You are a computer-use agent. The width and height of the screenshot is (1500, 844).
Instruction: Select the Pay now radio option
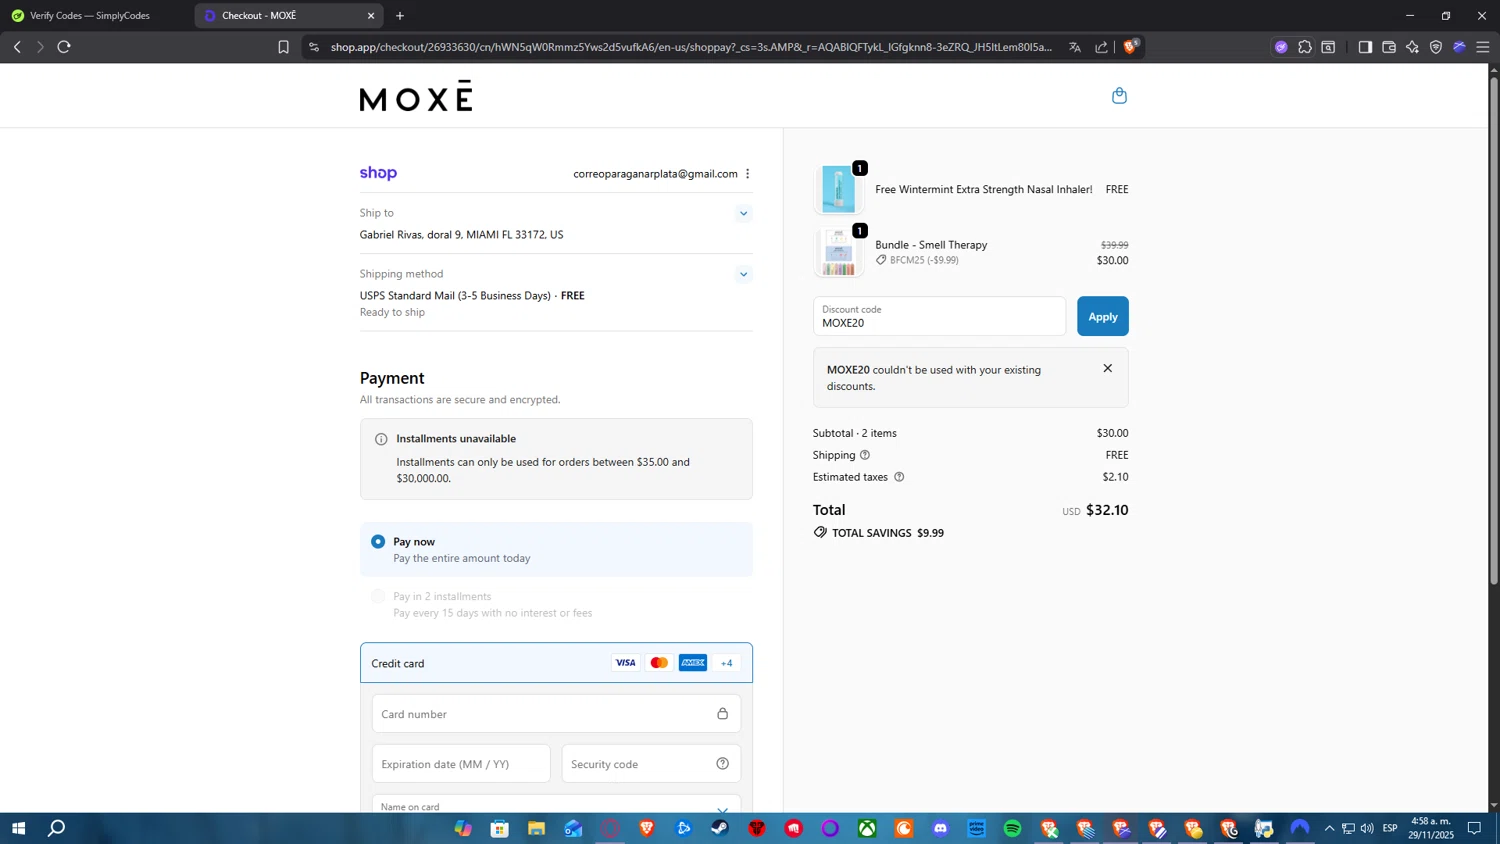[x=378, y=542]
